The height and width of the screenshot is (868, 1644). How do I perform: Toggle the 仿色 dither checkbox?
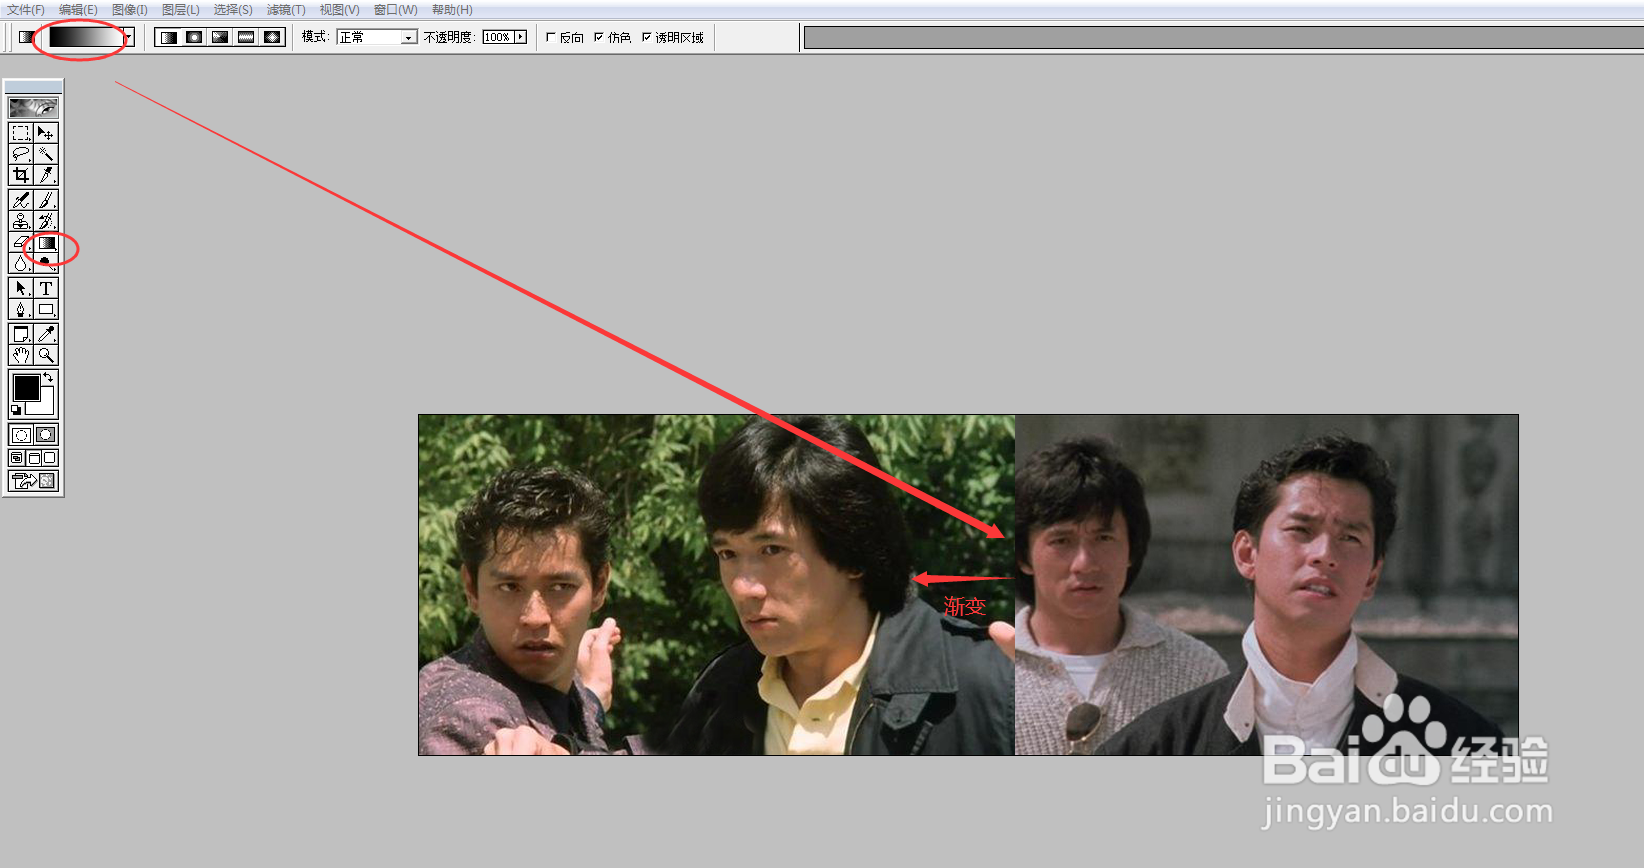click(x=598, y=37)
